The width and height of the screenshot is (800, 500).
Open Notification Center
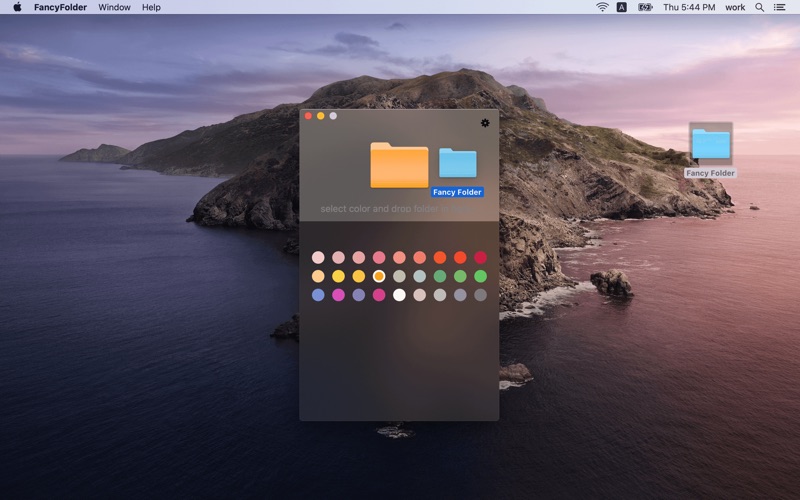pyautogui.click(x=779, y=7)
